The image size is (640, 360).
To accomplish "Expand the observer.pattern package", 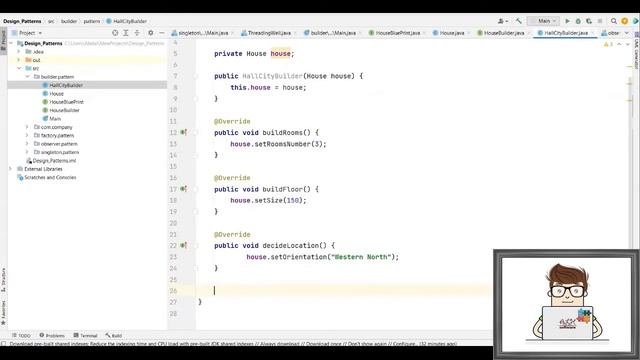I will click(27, 144).
